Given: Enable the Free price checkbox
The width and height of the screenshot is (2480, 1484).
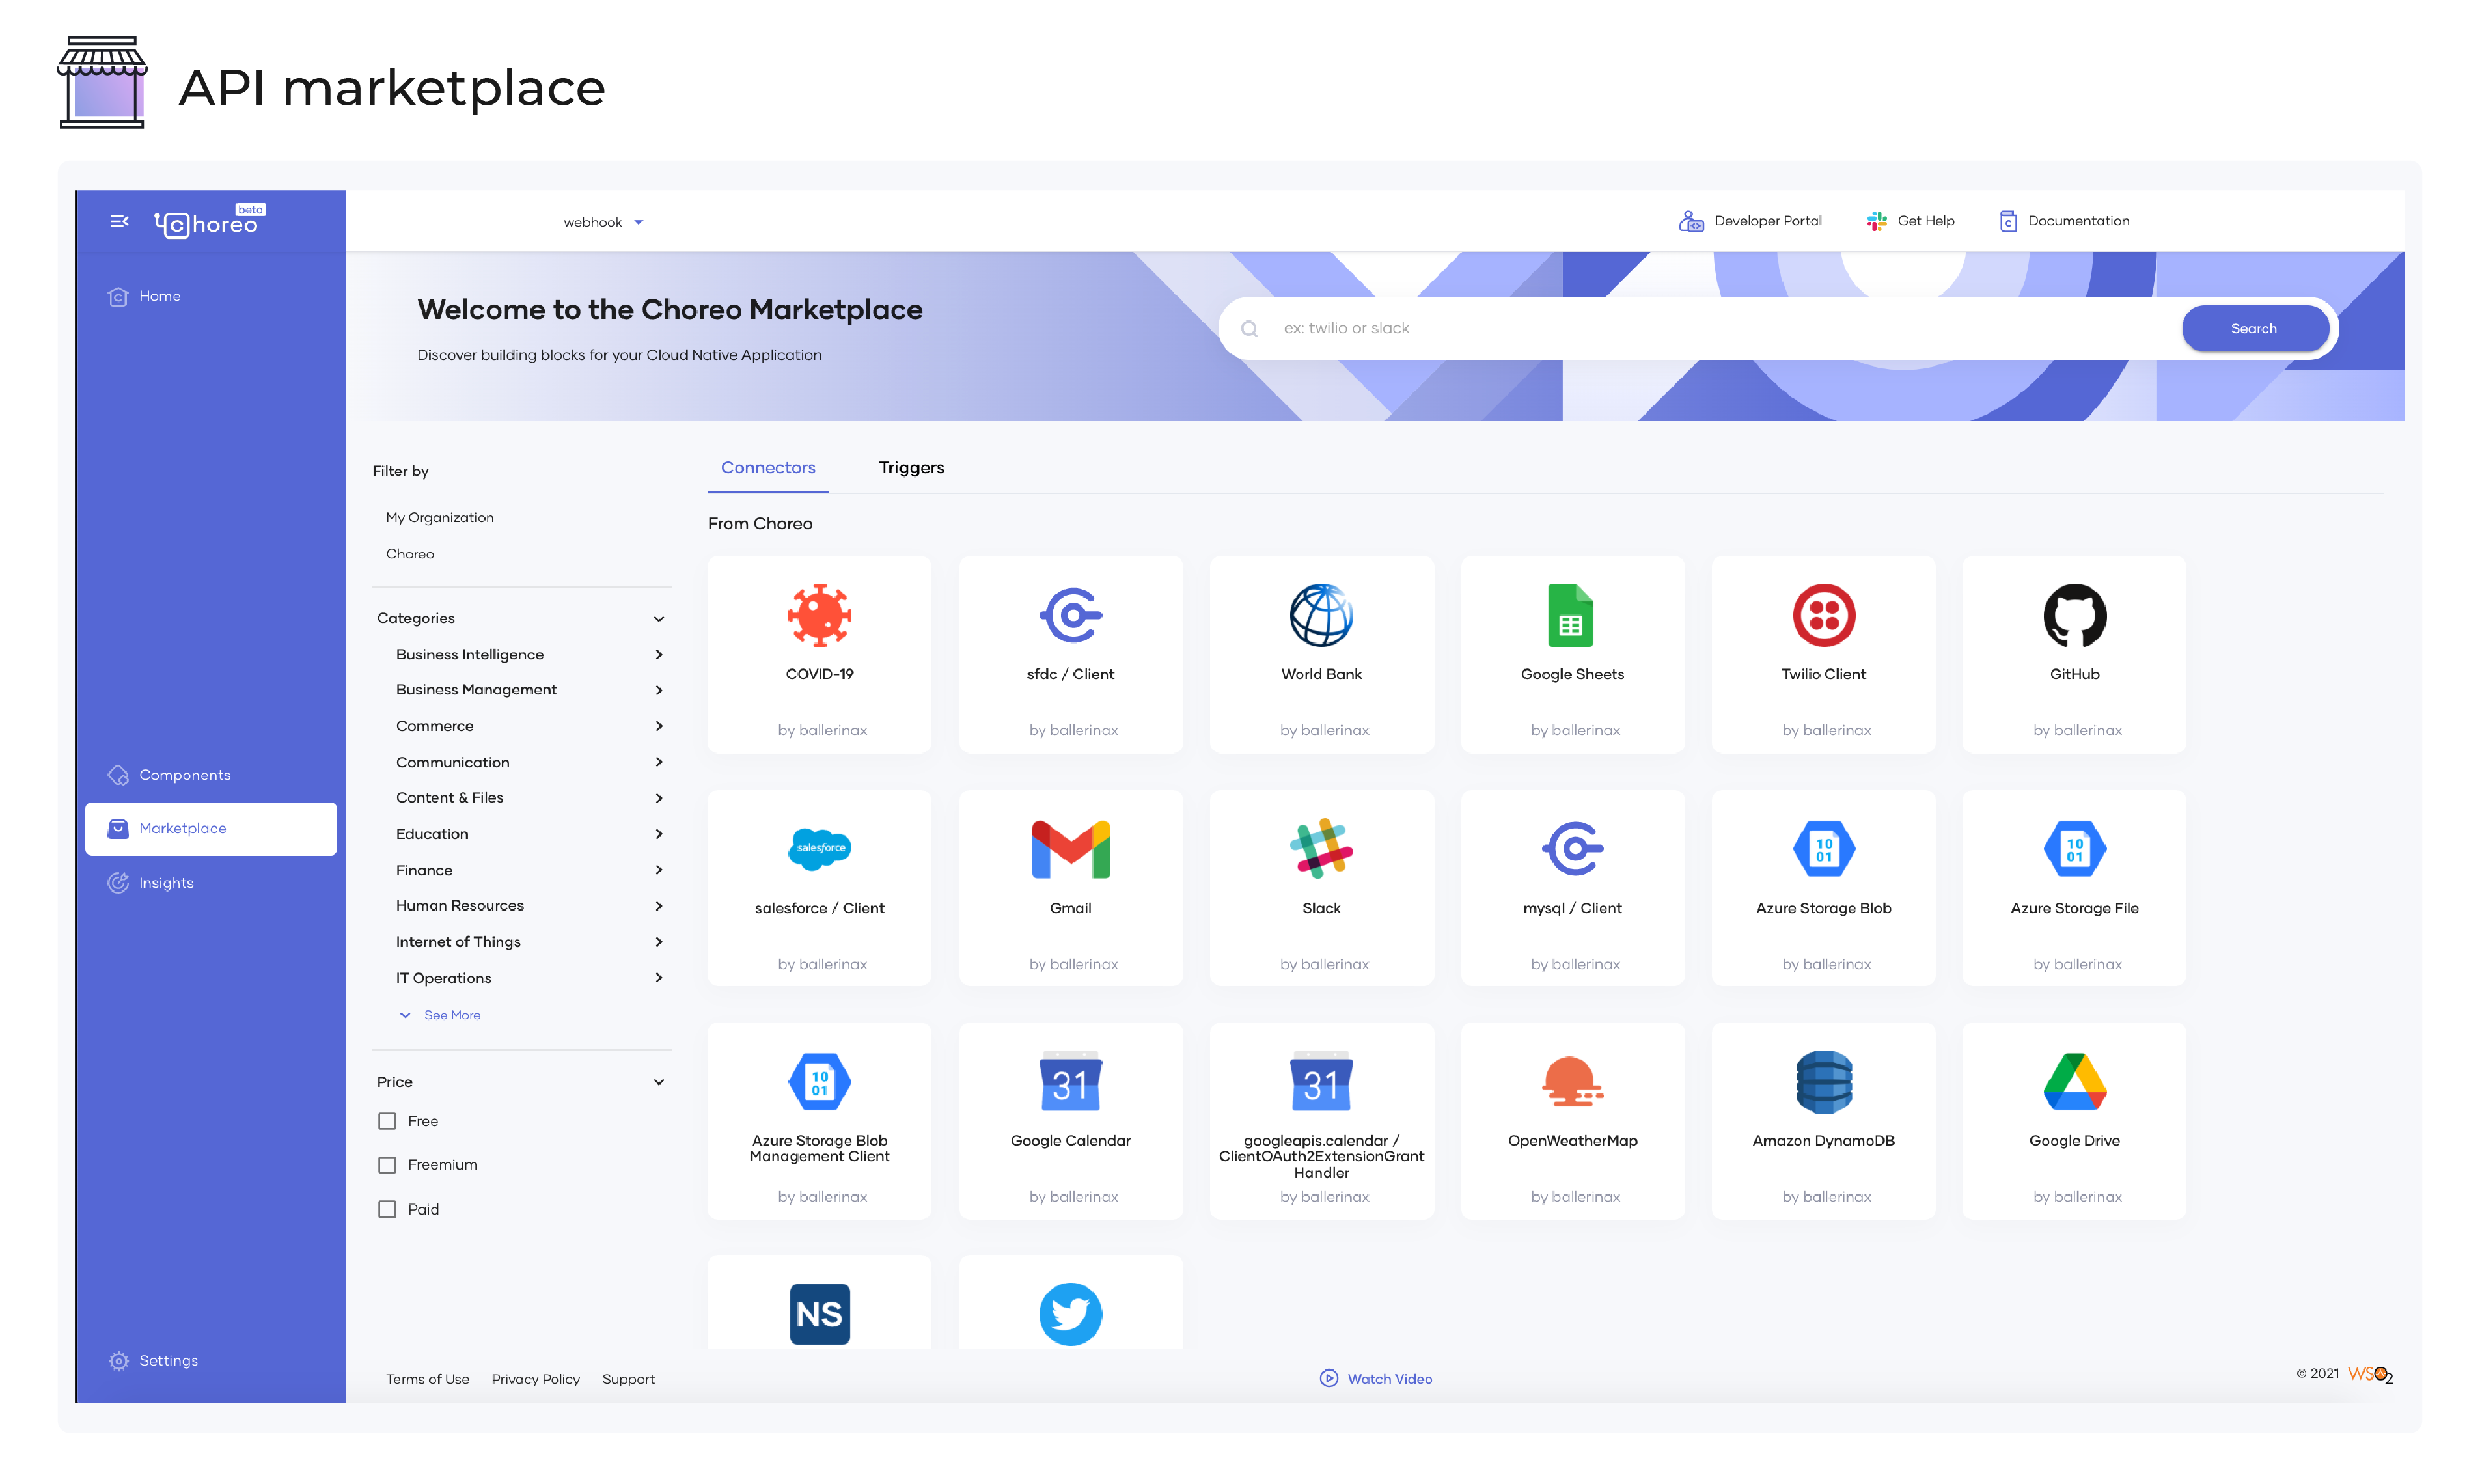Looking at the screenshot, I should click(387, 1121).
